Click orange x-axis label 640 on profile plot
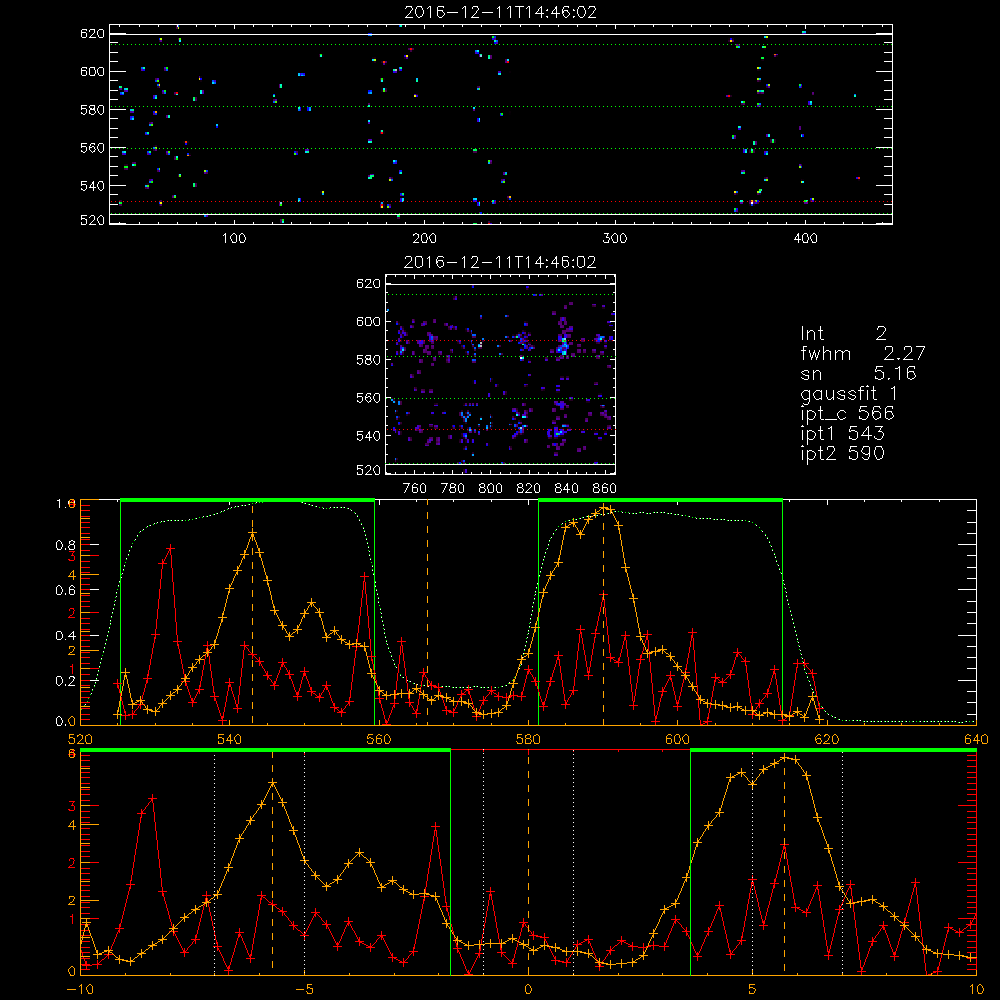The height and width of the screenshot is (1000, 1000). point(976,739)
